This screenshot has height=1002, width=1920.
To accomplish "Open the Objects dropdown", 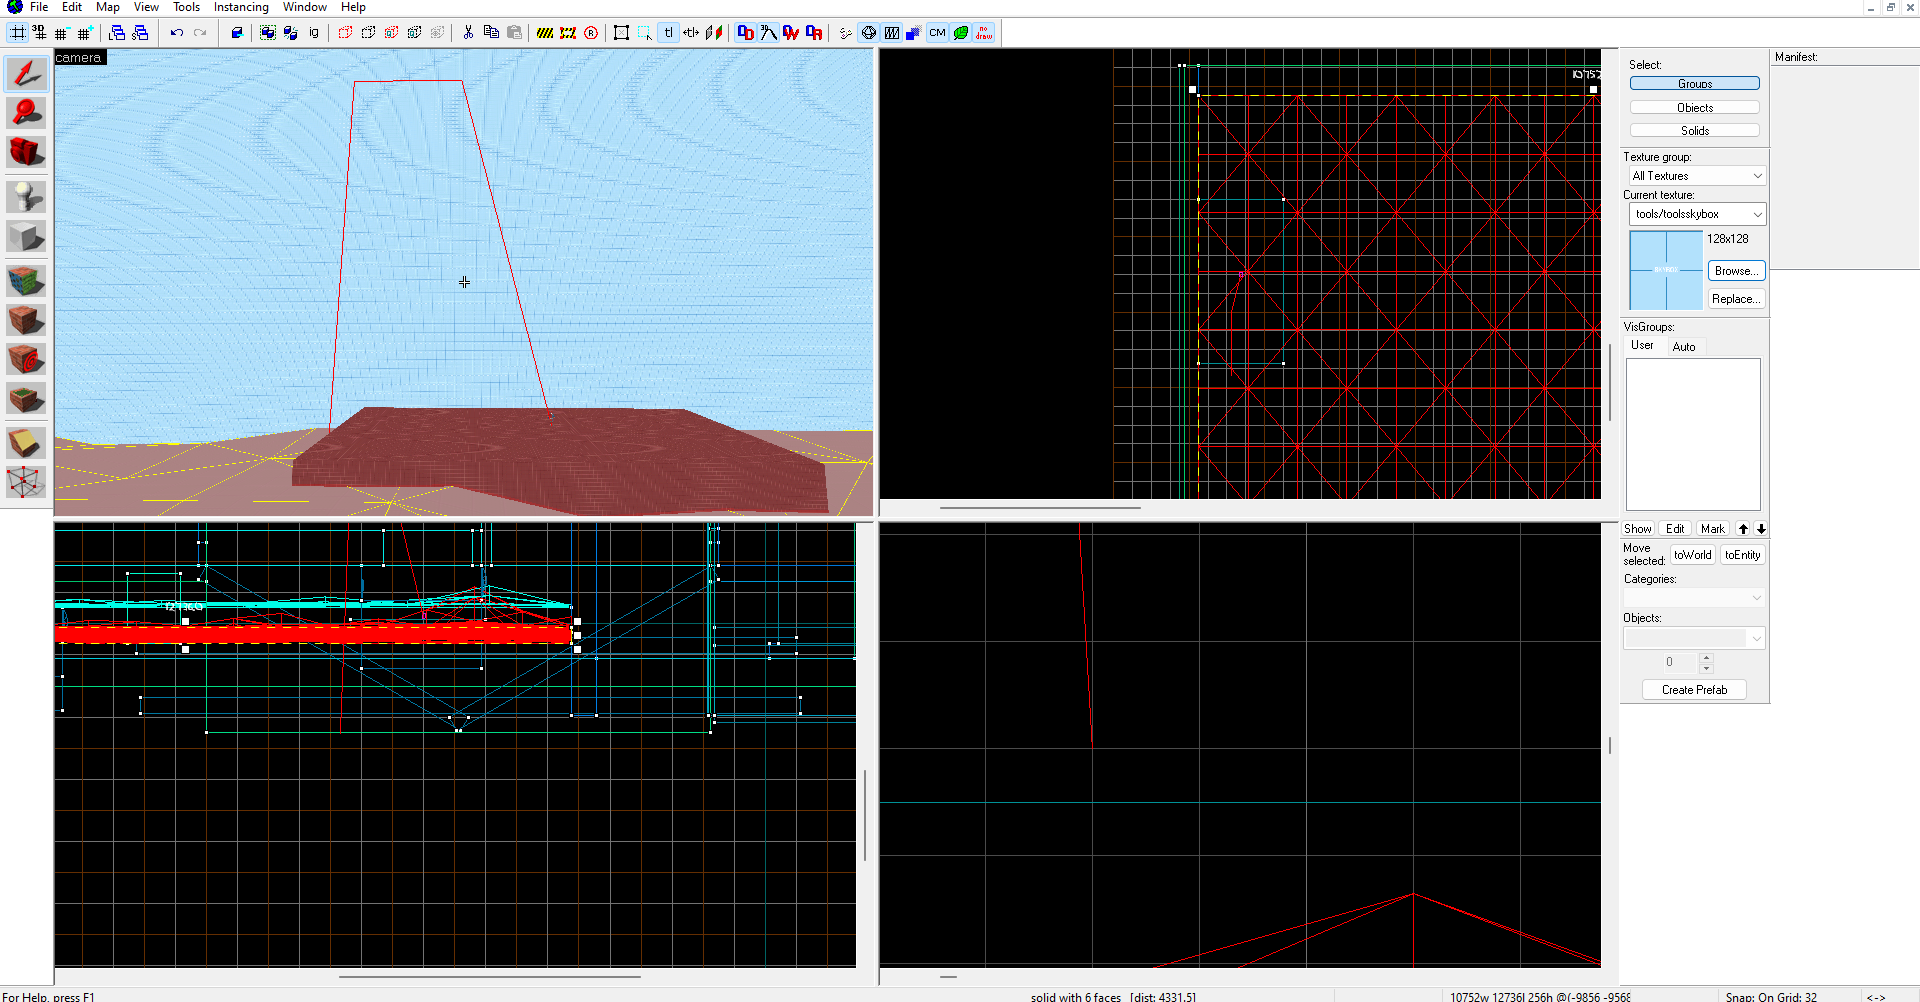I will [x=1694, y=638].
